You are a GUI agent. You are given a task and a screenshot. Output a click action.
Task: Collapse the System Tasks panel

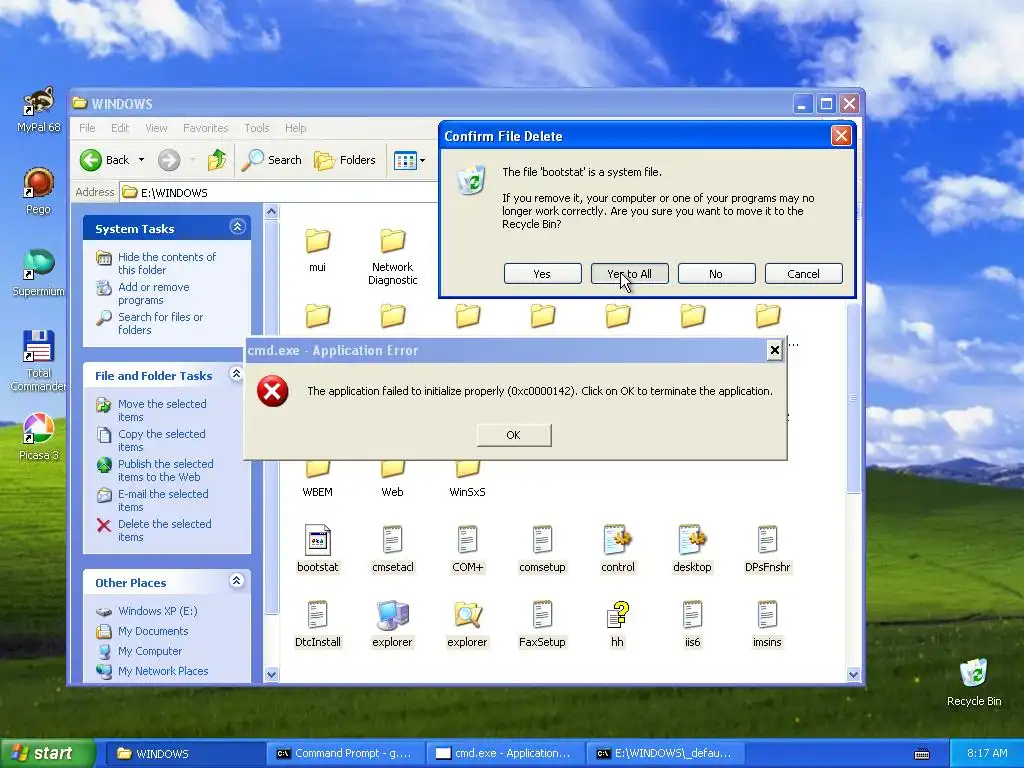[x=237, y=227]
